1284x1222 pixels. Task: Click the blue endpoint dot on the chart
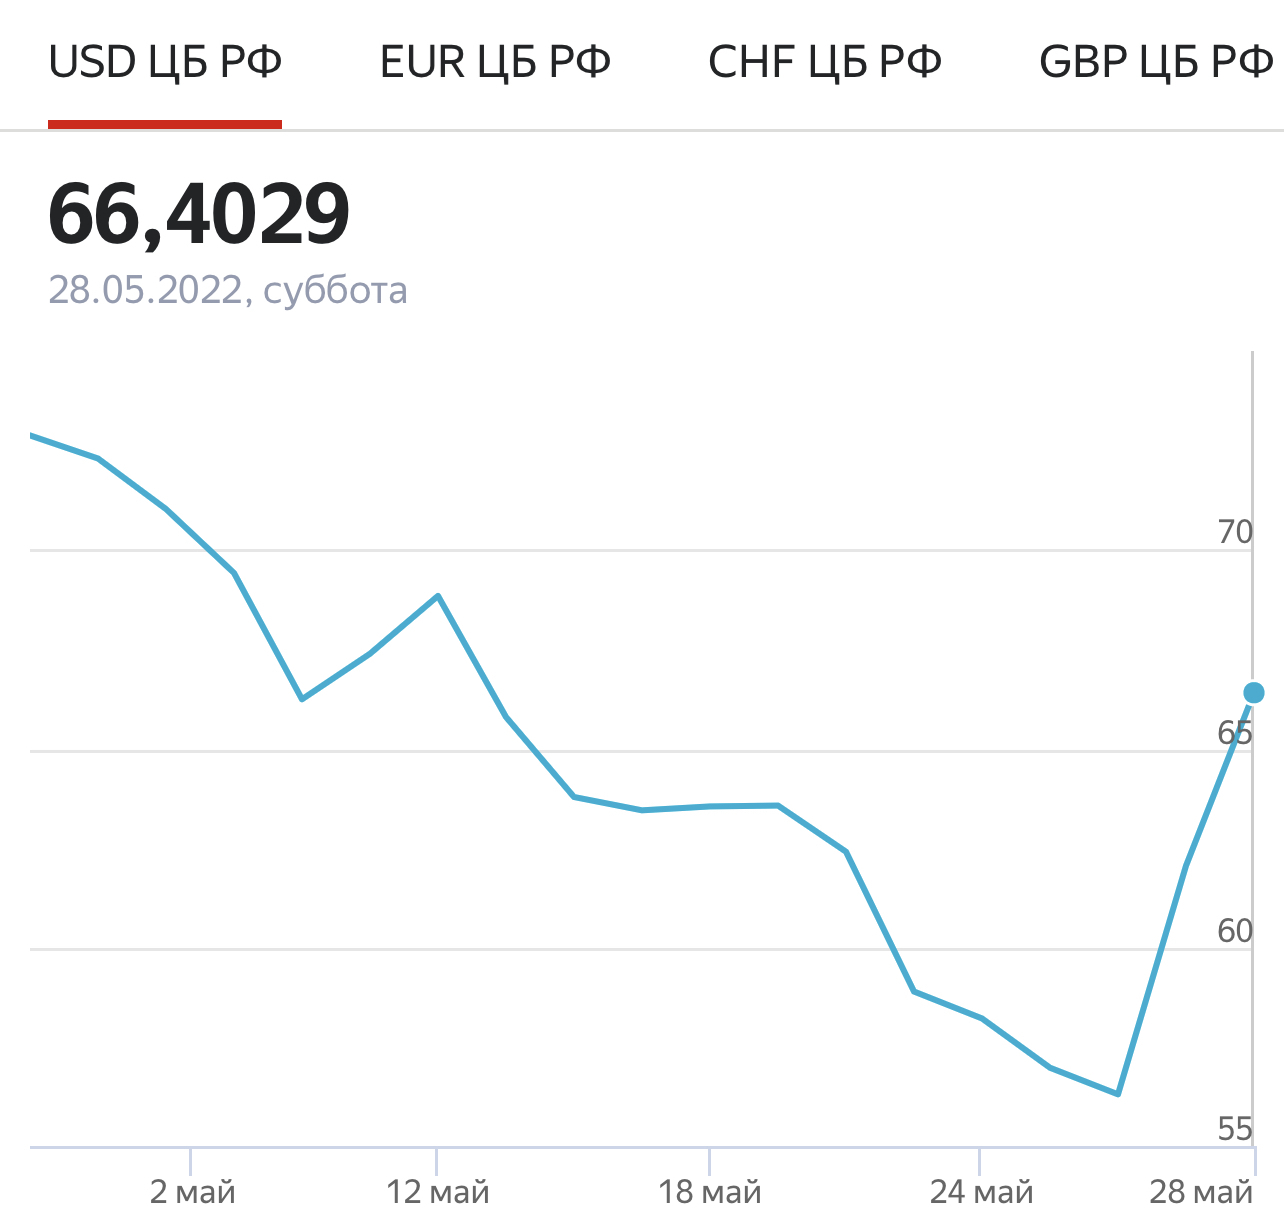1253,693
